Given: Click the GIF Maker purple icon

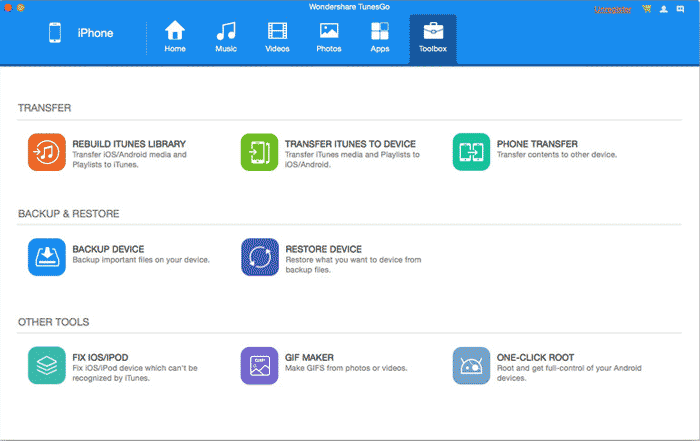Looking at the screenshot, I should tap(259, 366).
